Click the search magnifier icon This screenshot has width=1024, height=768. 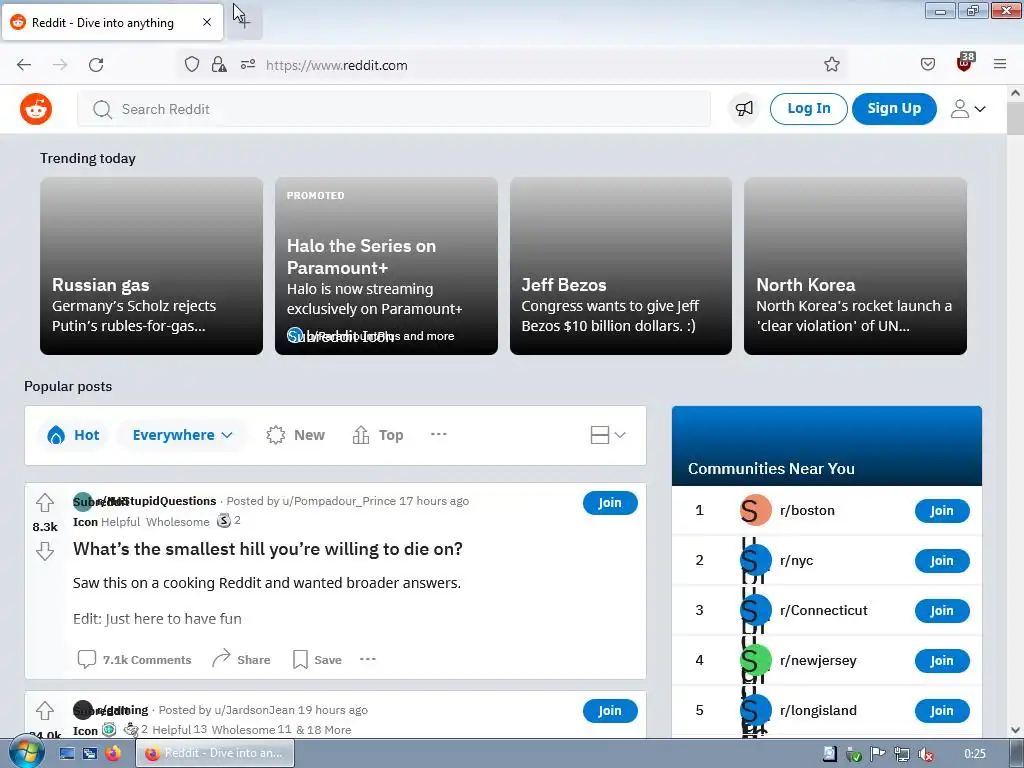[102, 109]
